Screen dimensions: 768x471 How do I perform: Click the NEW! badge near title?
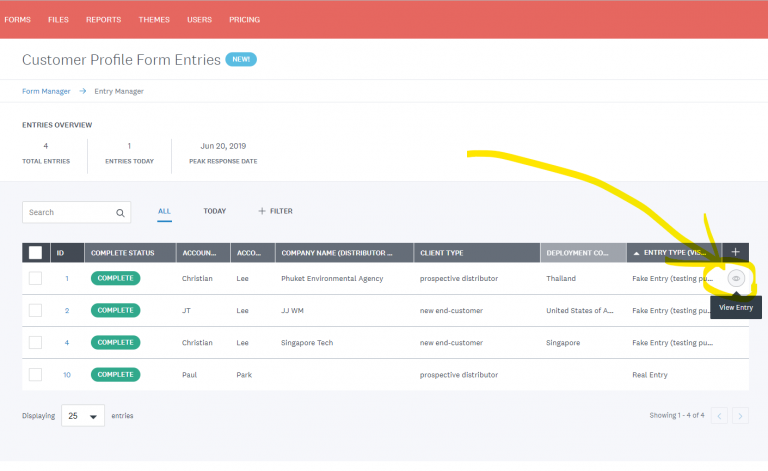(x=241, y=60)
